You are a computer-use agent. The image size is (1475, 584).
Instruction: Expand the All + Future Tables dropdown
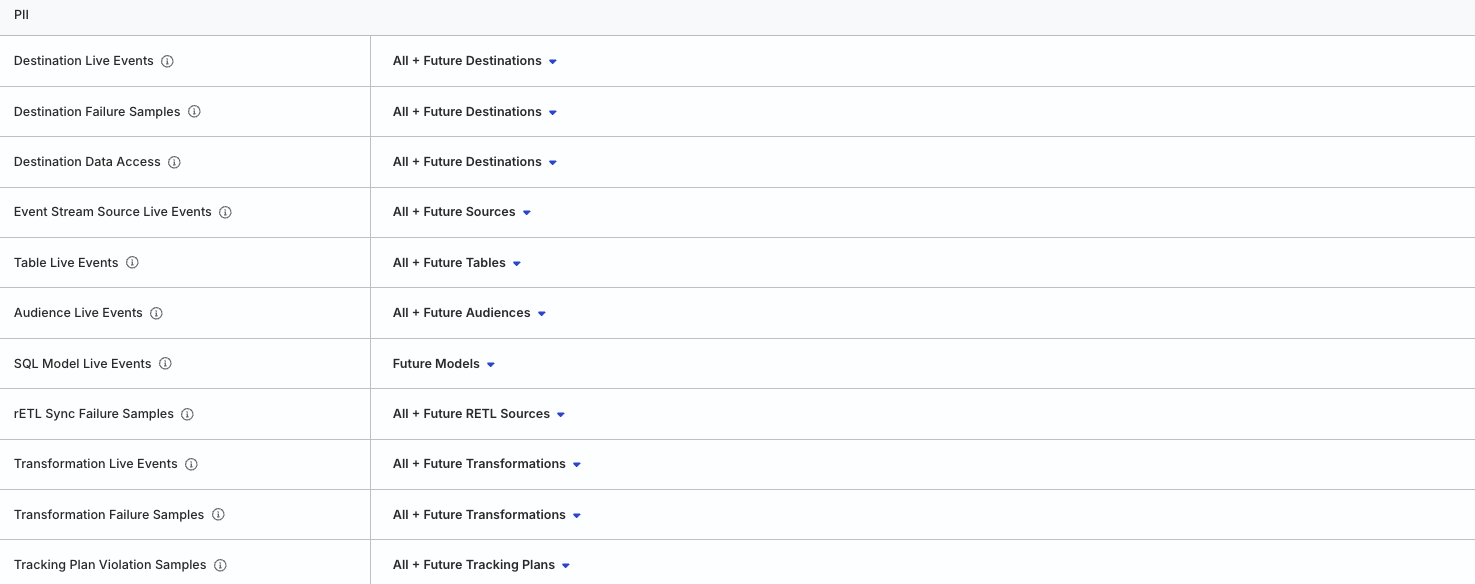(x=457, y=262)
